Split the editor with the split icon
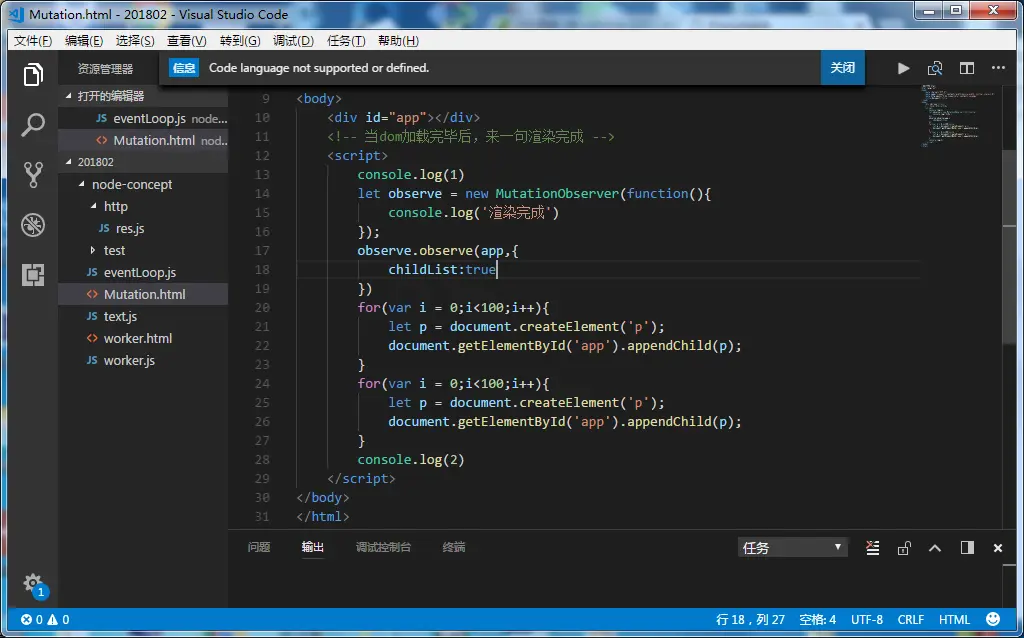 coord(967,68)
